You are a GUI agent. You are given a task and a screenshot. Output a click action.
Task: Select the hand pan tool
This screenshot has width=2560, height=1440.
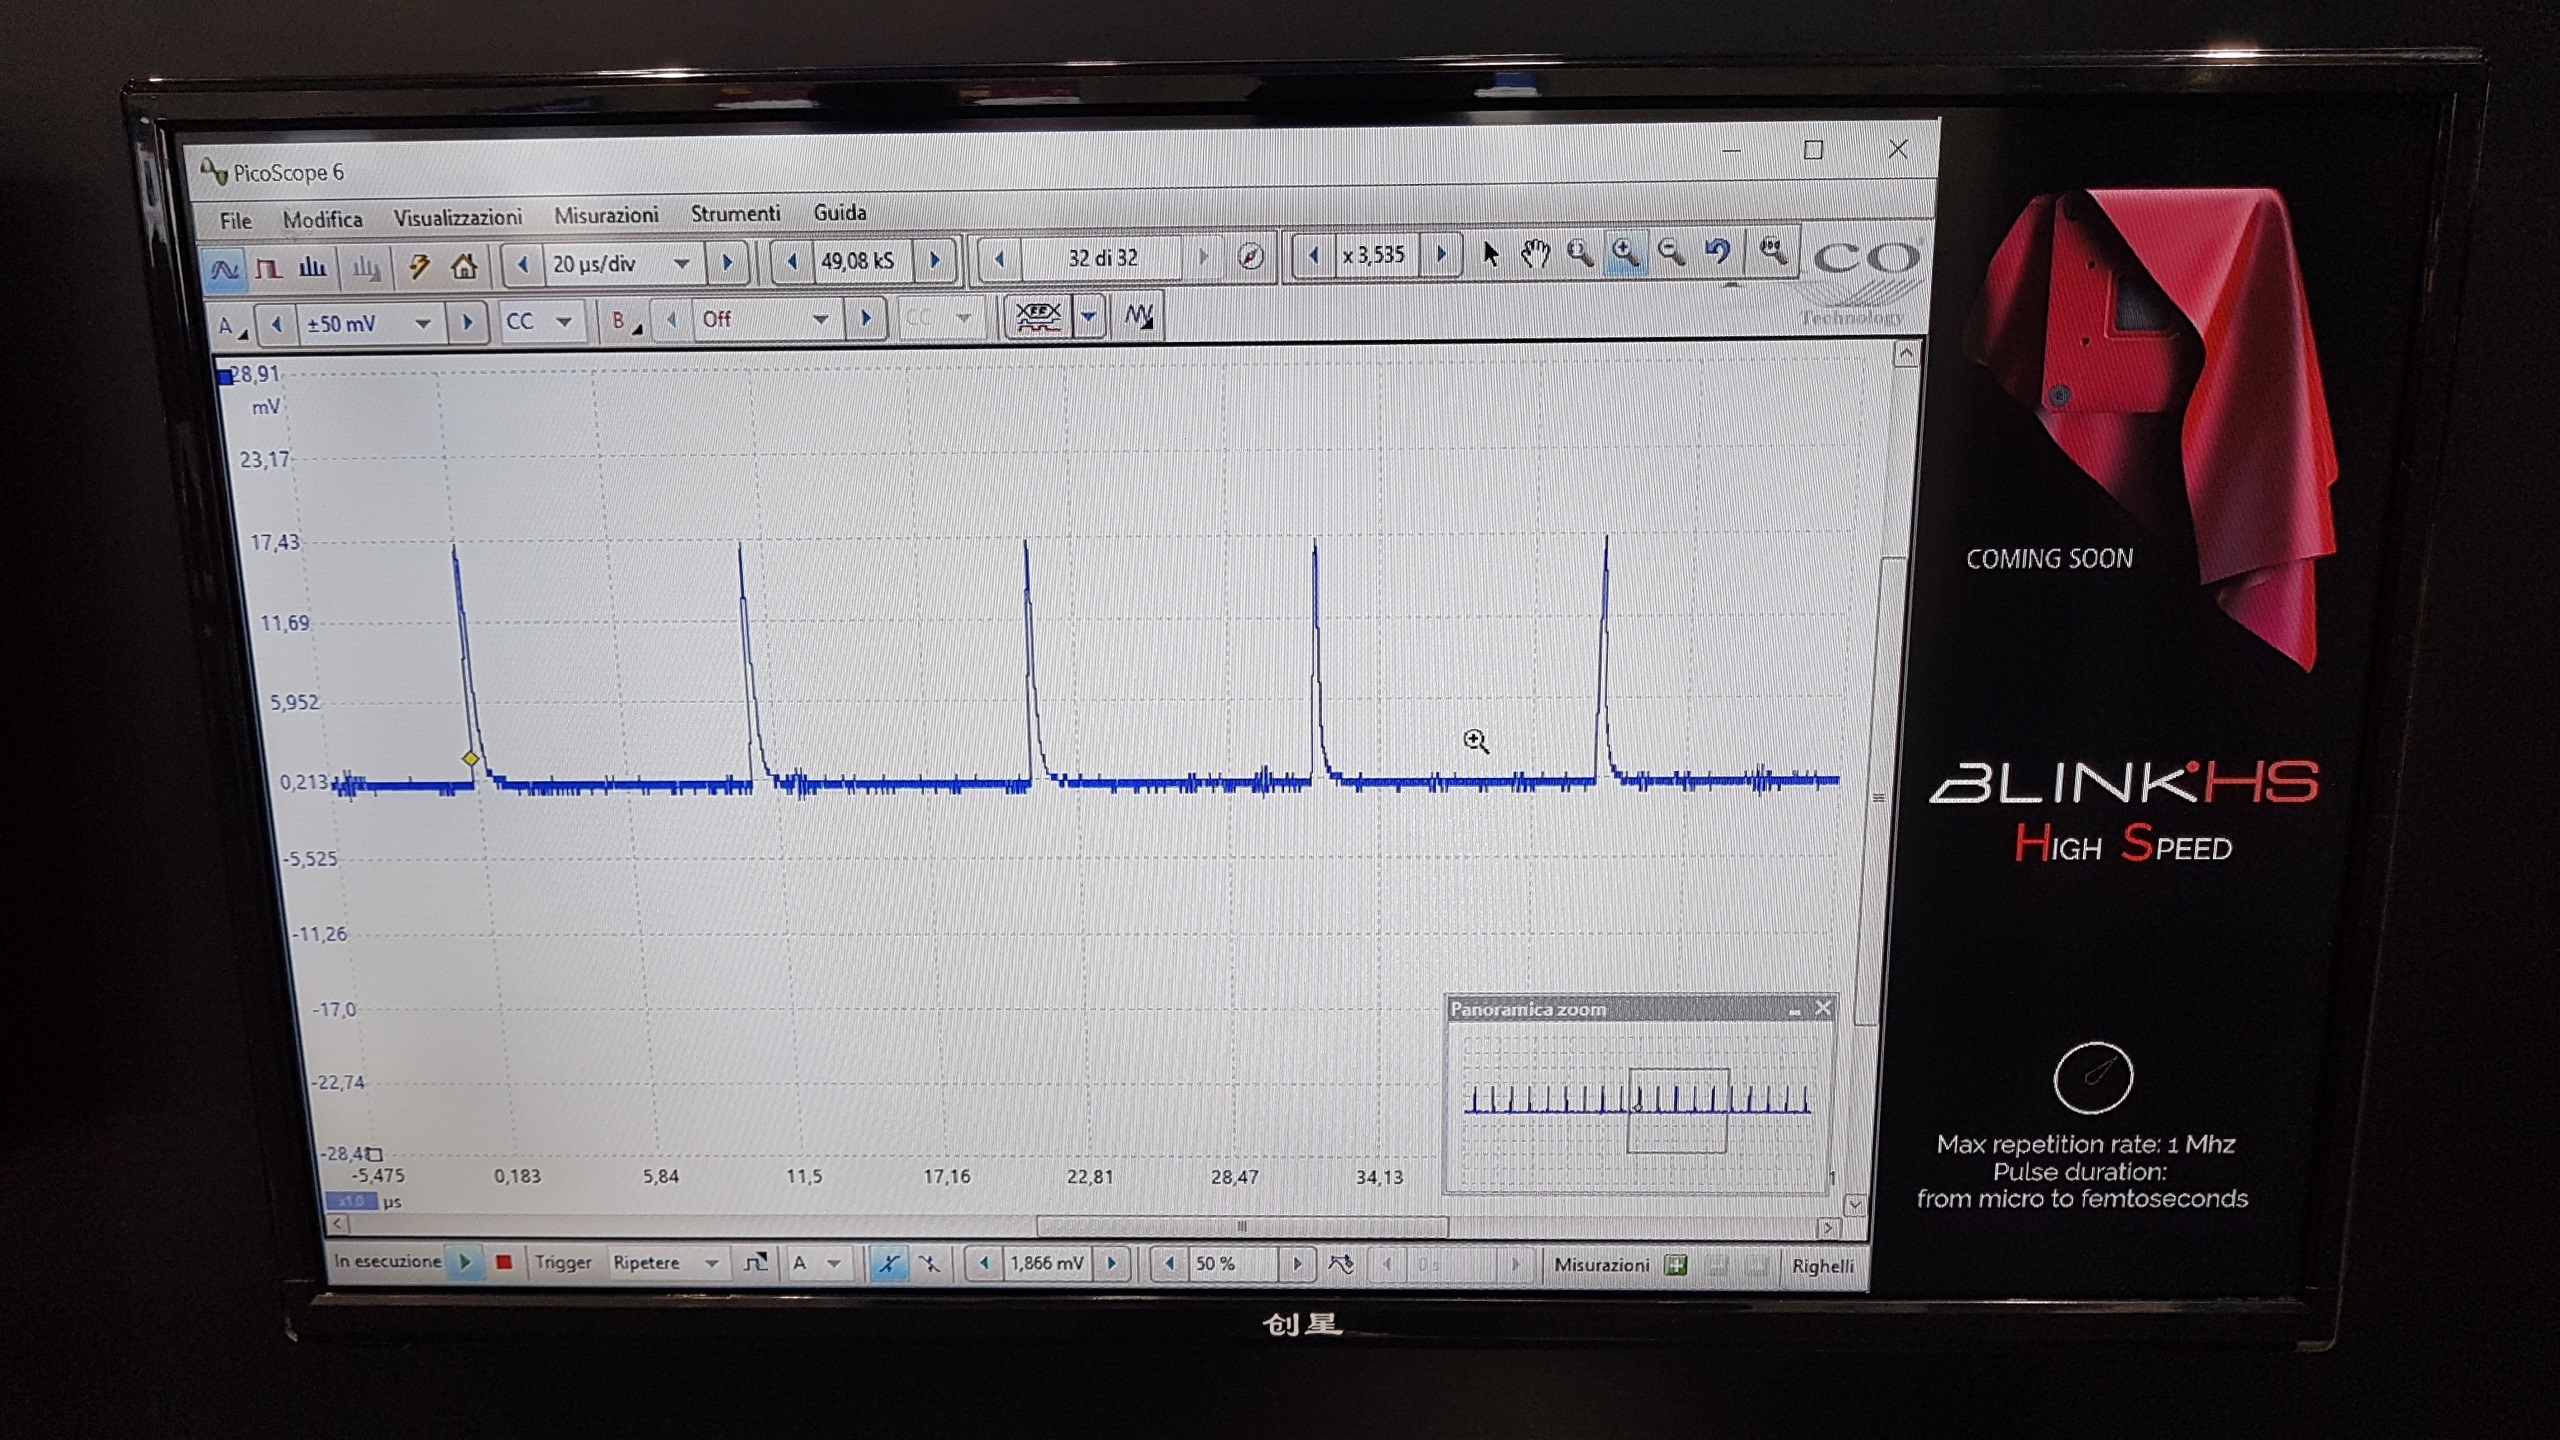tap(1535, 254)
